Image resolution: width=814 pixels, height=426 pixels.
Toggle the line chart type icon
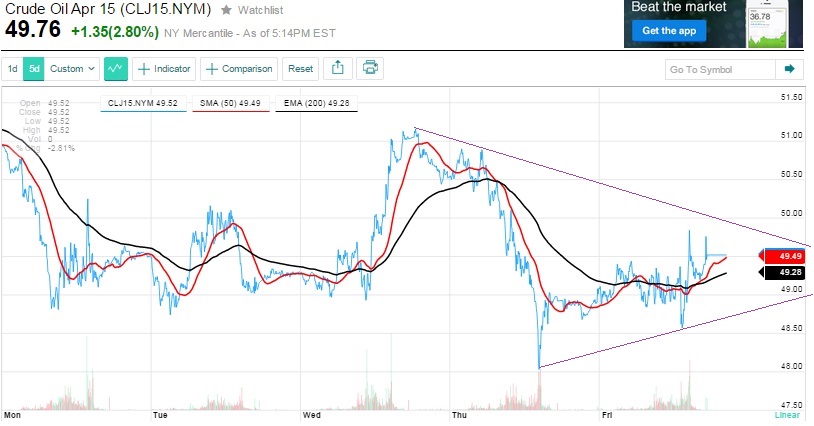click(116, 69)
